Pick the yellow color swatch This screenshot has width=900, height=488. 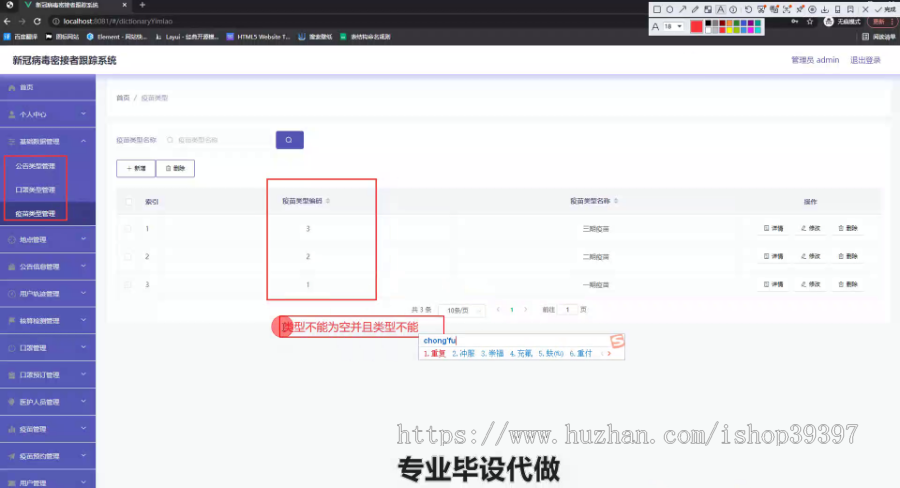coord(730,30)
